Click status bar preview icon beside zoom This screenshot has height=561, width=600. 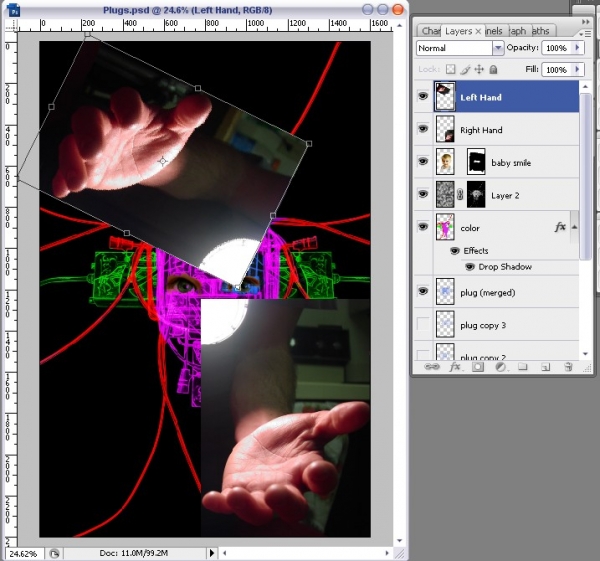(54, 553)
